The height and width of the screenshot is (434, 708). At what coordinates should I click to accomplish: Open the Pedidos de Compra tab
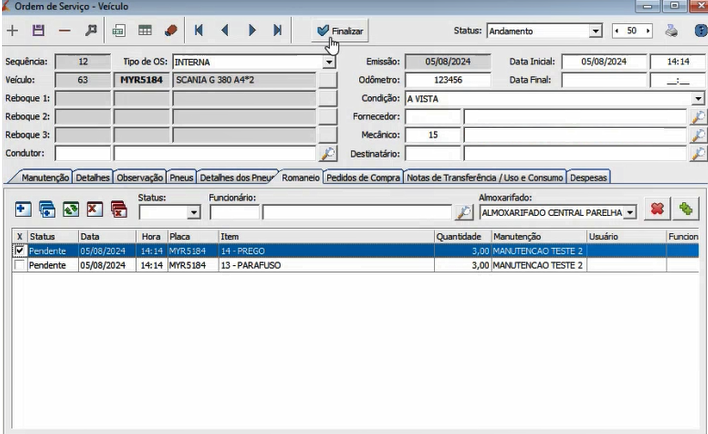point(363,178)
